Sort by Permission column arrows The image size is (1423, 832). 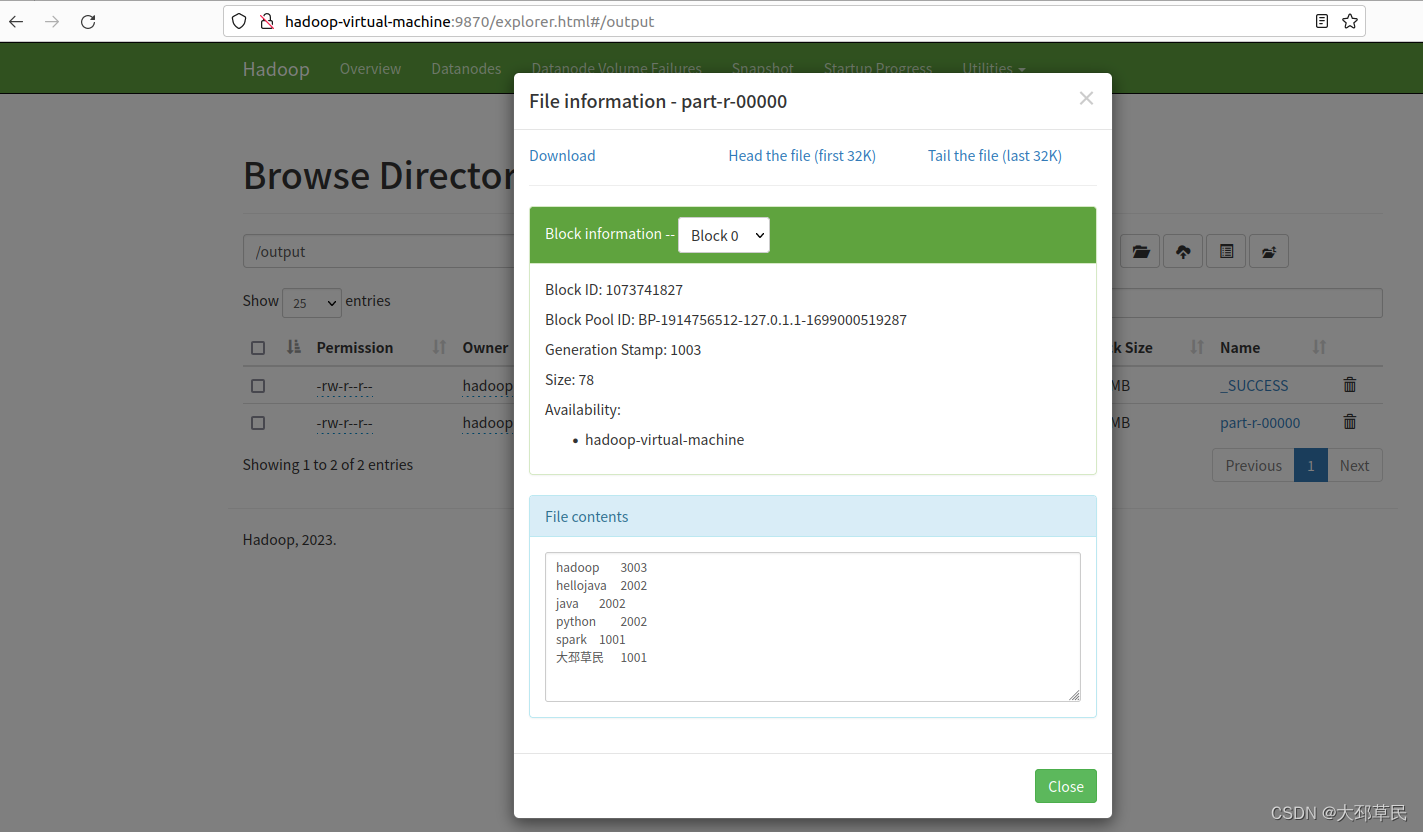[439, 347]
